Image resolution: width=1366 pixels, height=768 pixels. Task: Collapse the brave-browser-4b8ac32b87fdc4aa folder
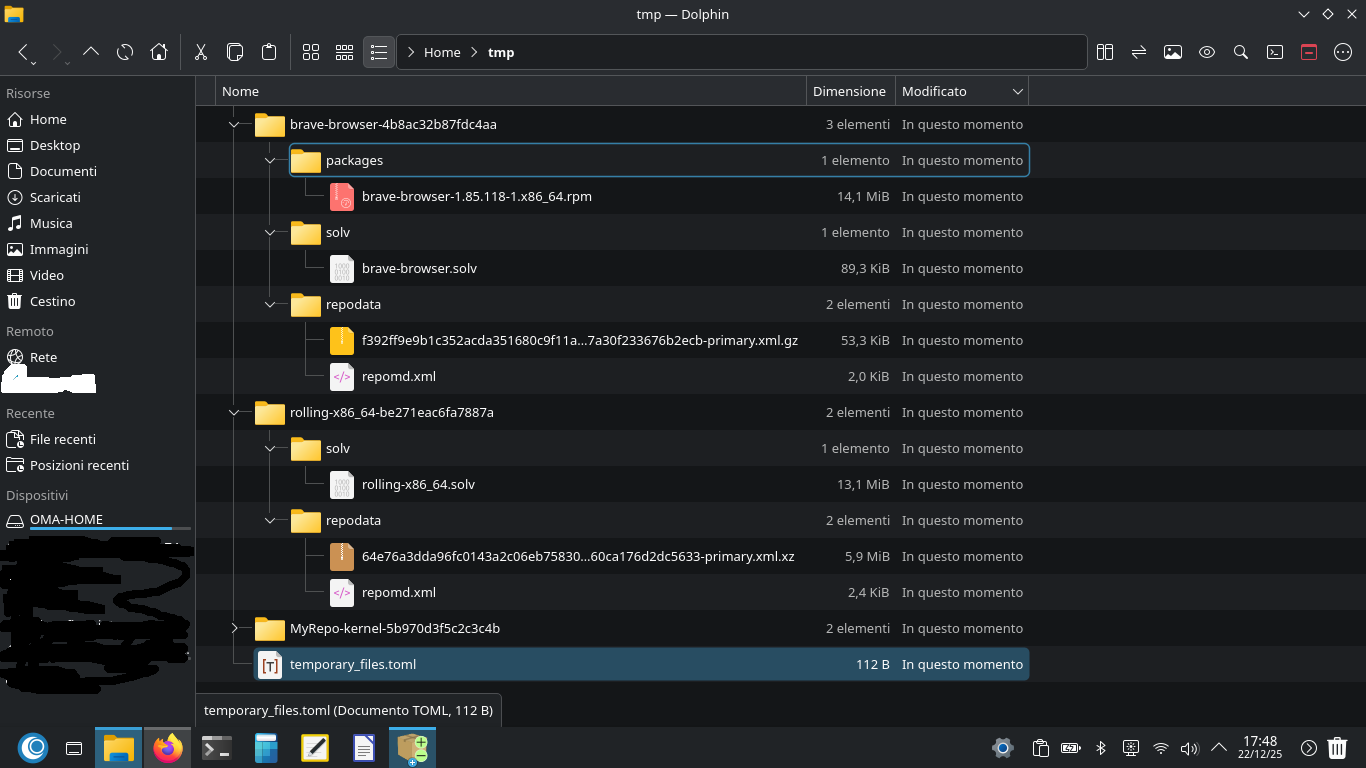[234, 125]
